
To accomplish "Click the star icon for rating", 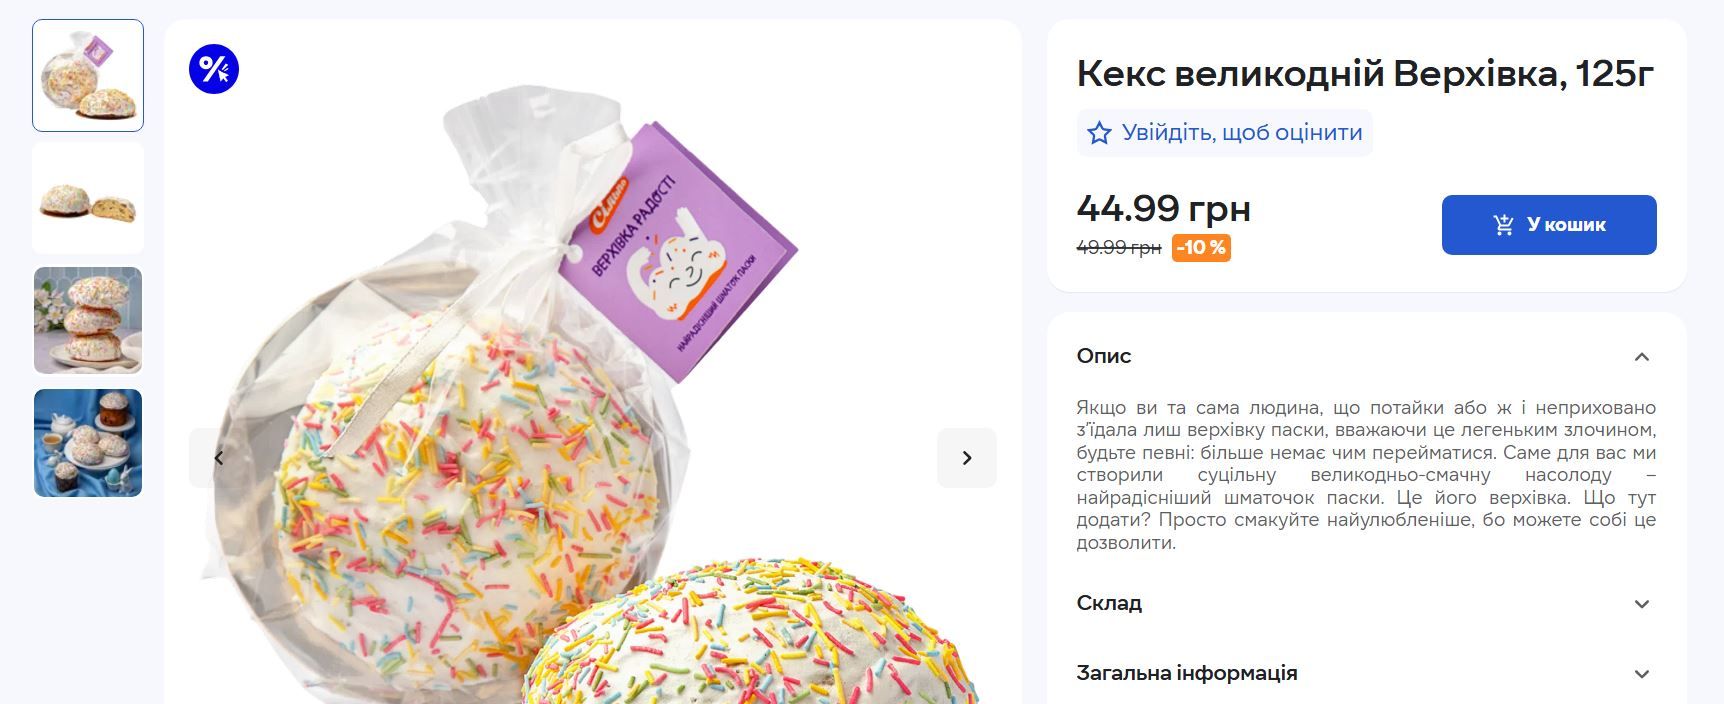I will [1098, 132].
